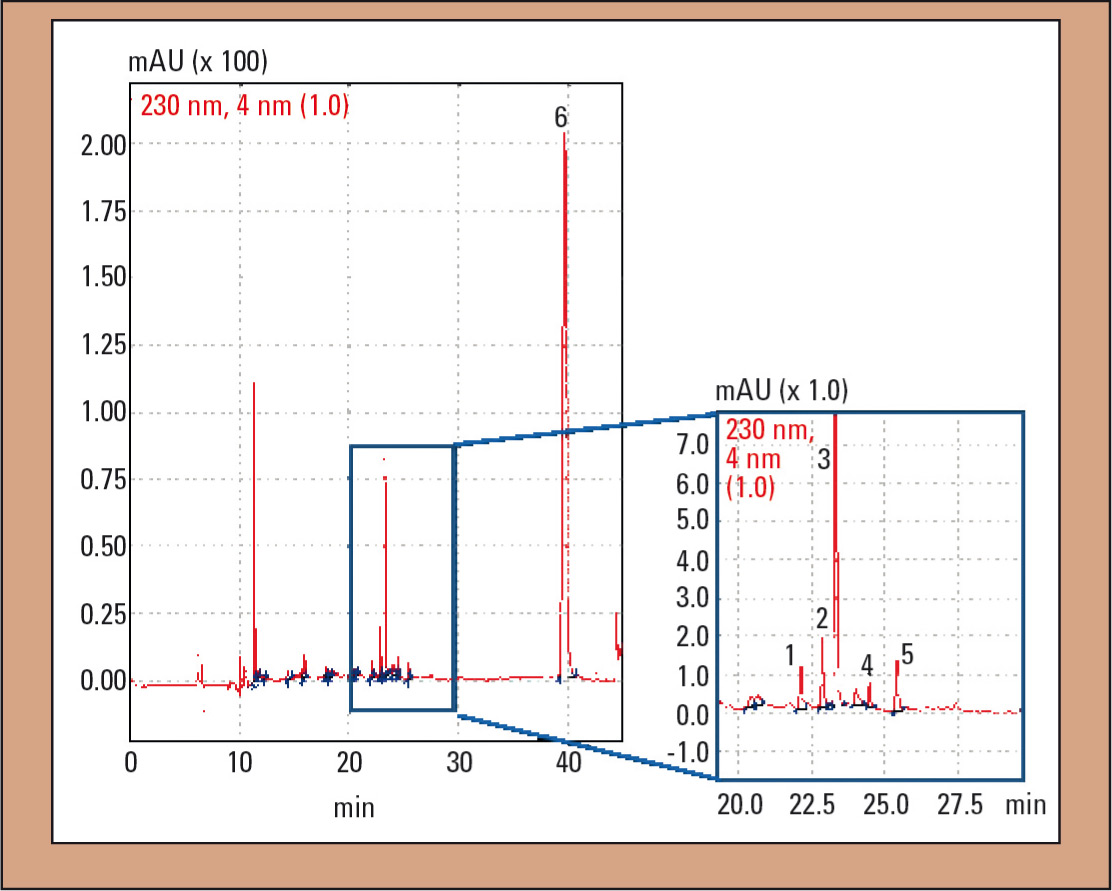
Task: Click the 1.50 y-axis value
Action: click(102, 277)
